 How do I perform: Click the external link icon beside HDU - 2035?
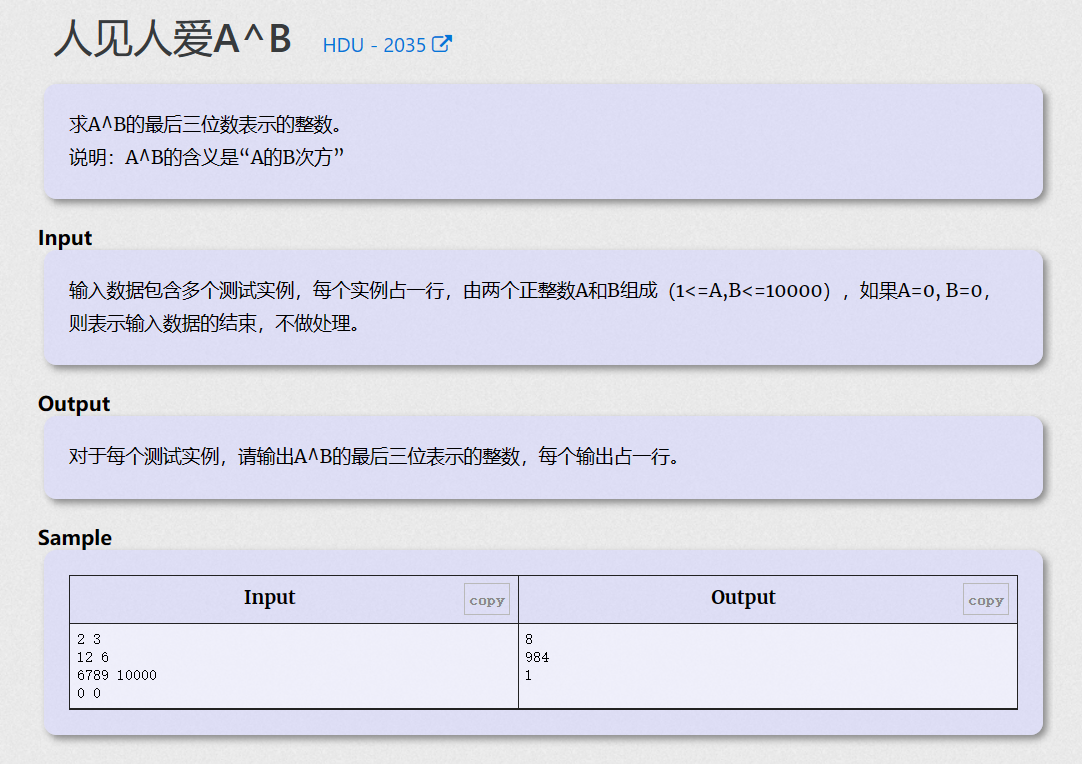pyautogui.click(x=442, y=44)
